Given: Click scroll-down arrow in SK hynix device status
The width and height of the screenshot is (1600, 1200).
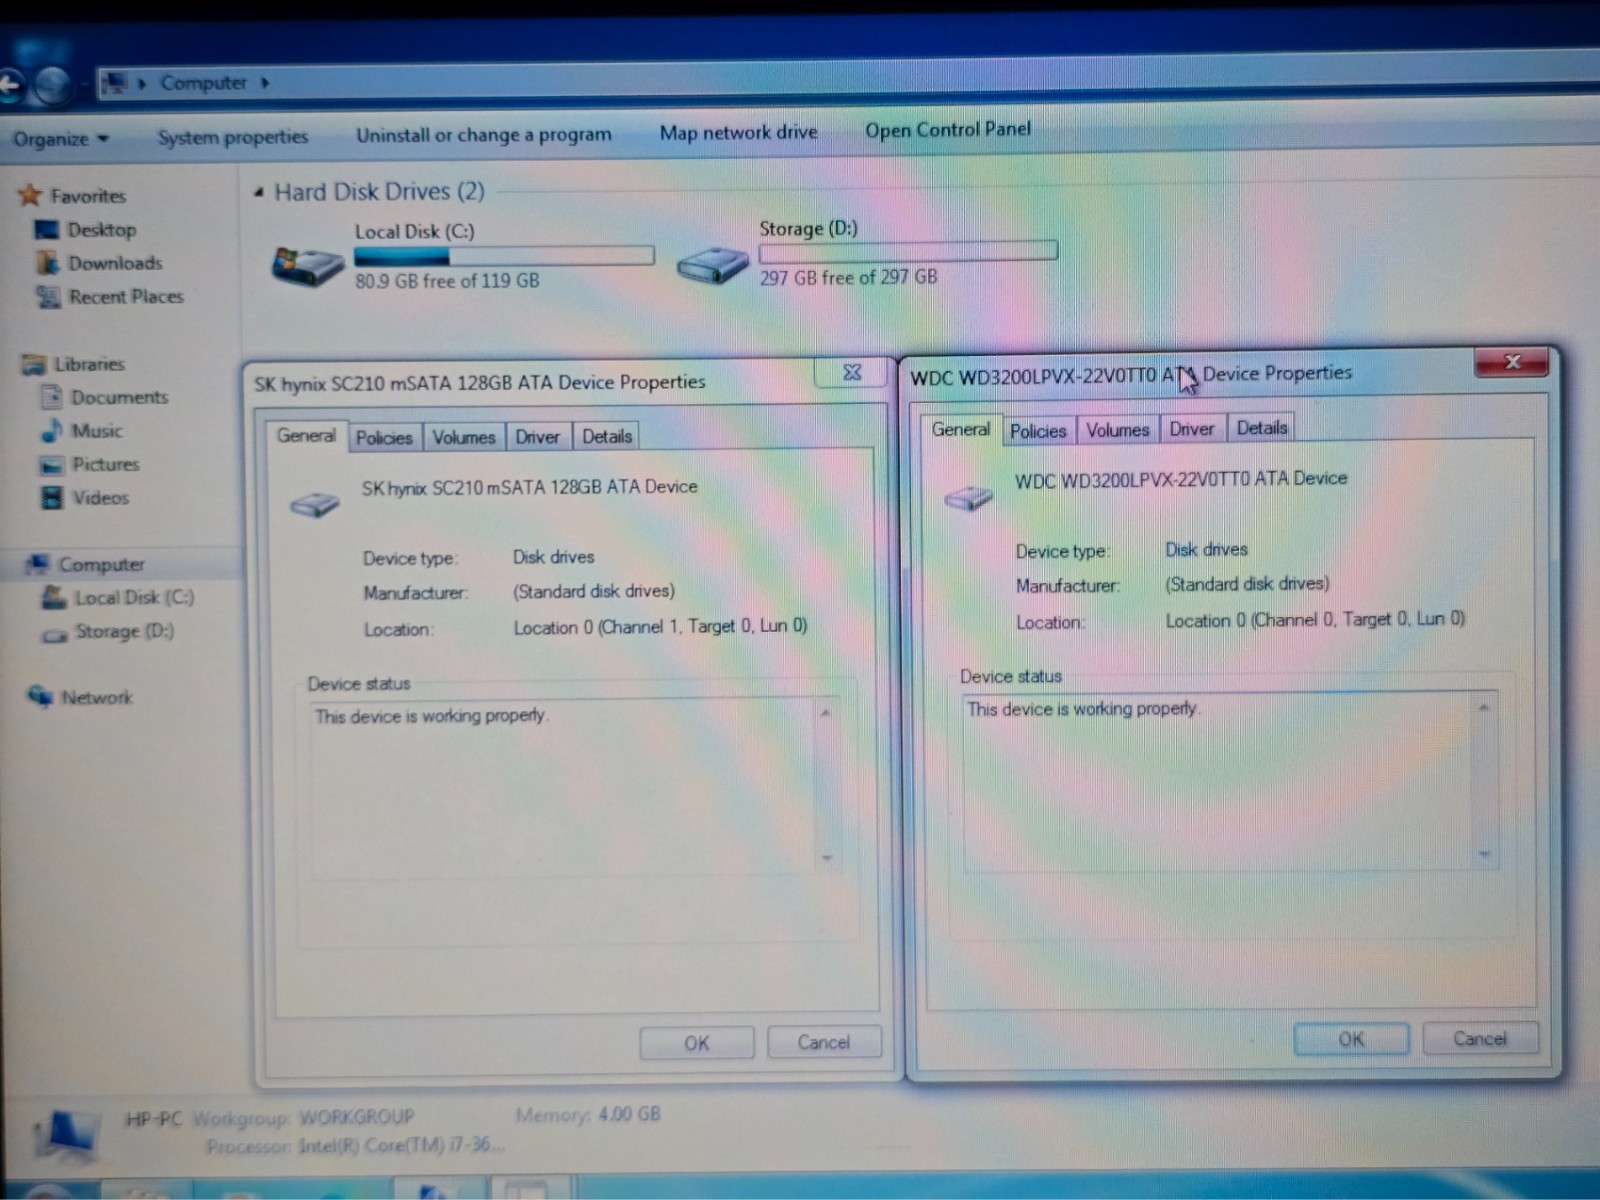Looking at the screenshot, I should click(x=827, y=858).
